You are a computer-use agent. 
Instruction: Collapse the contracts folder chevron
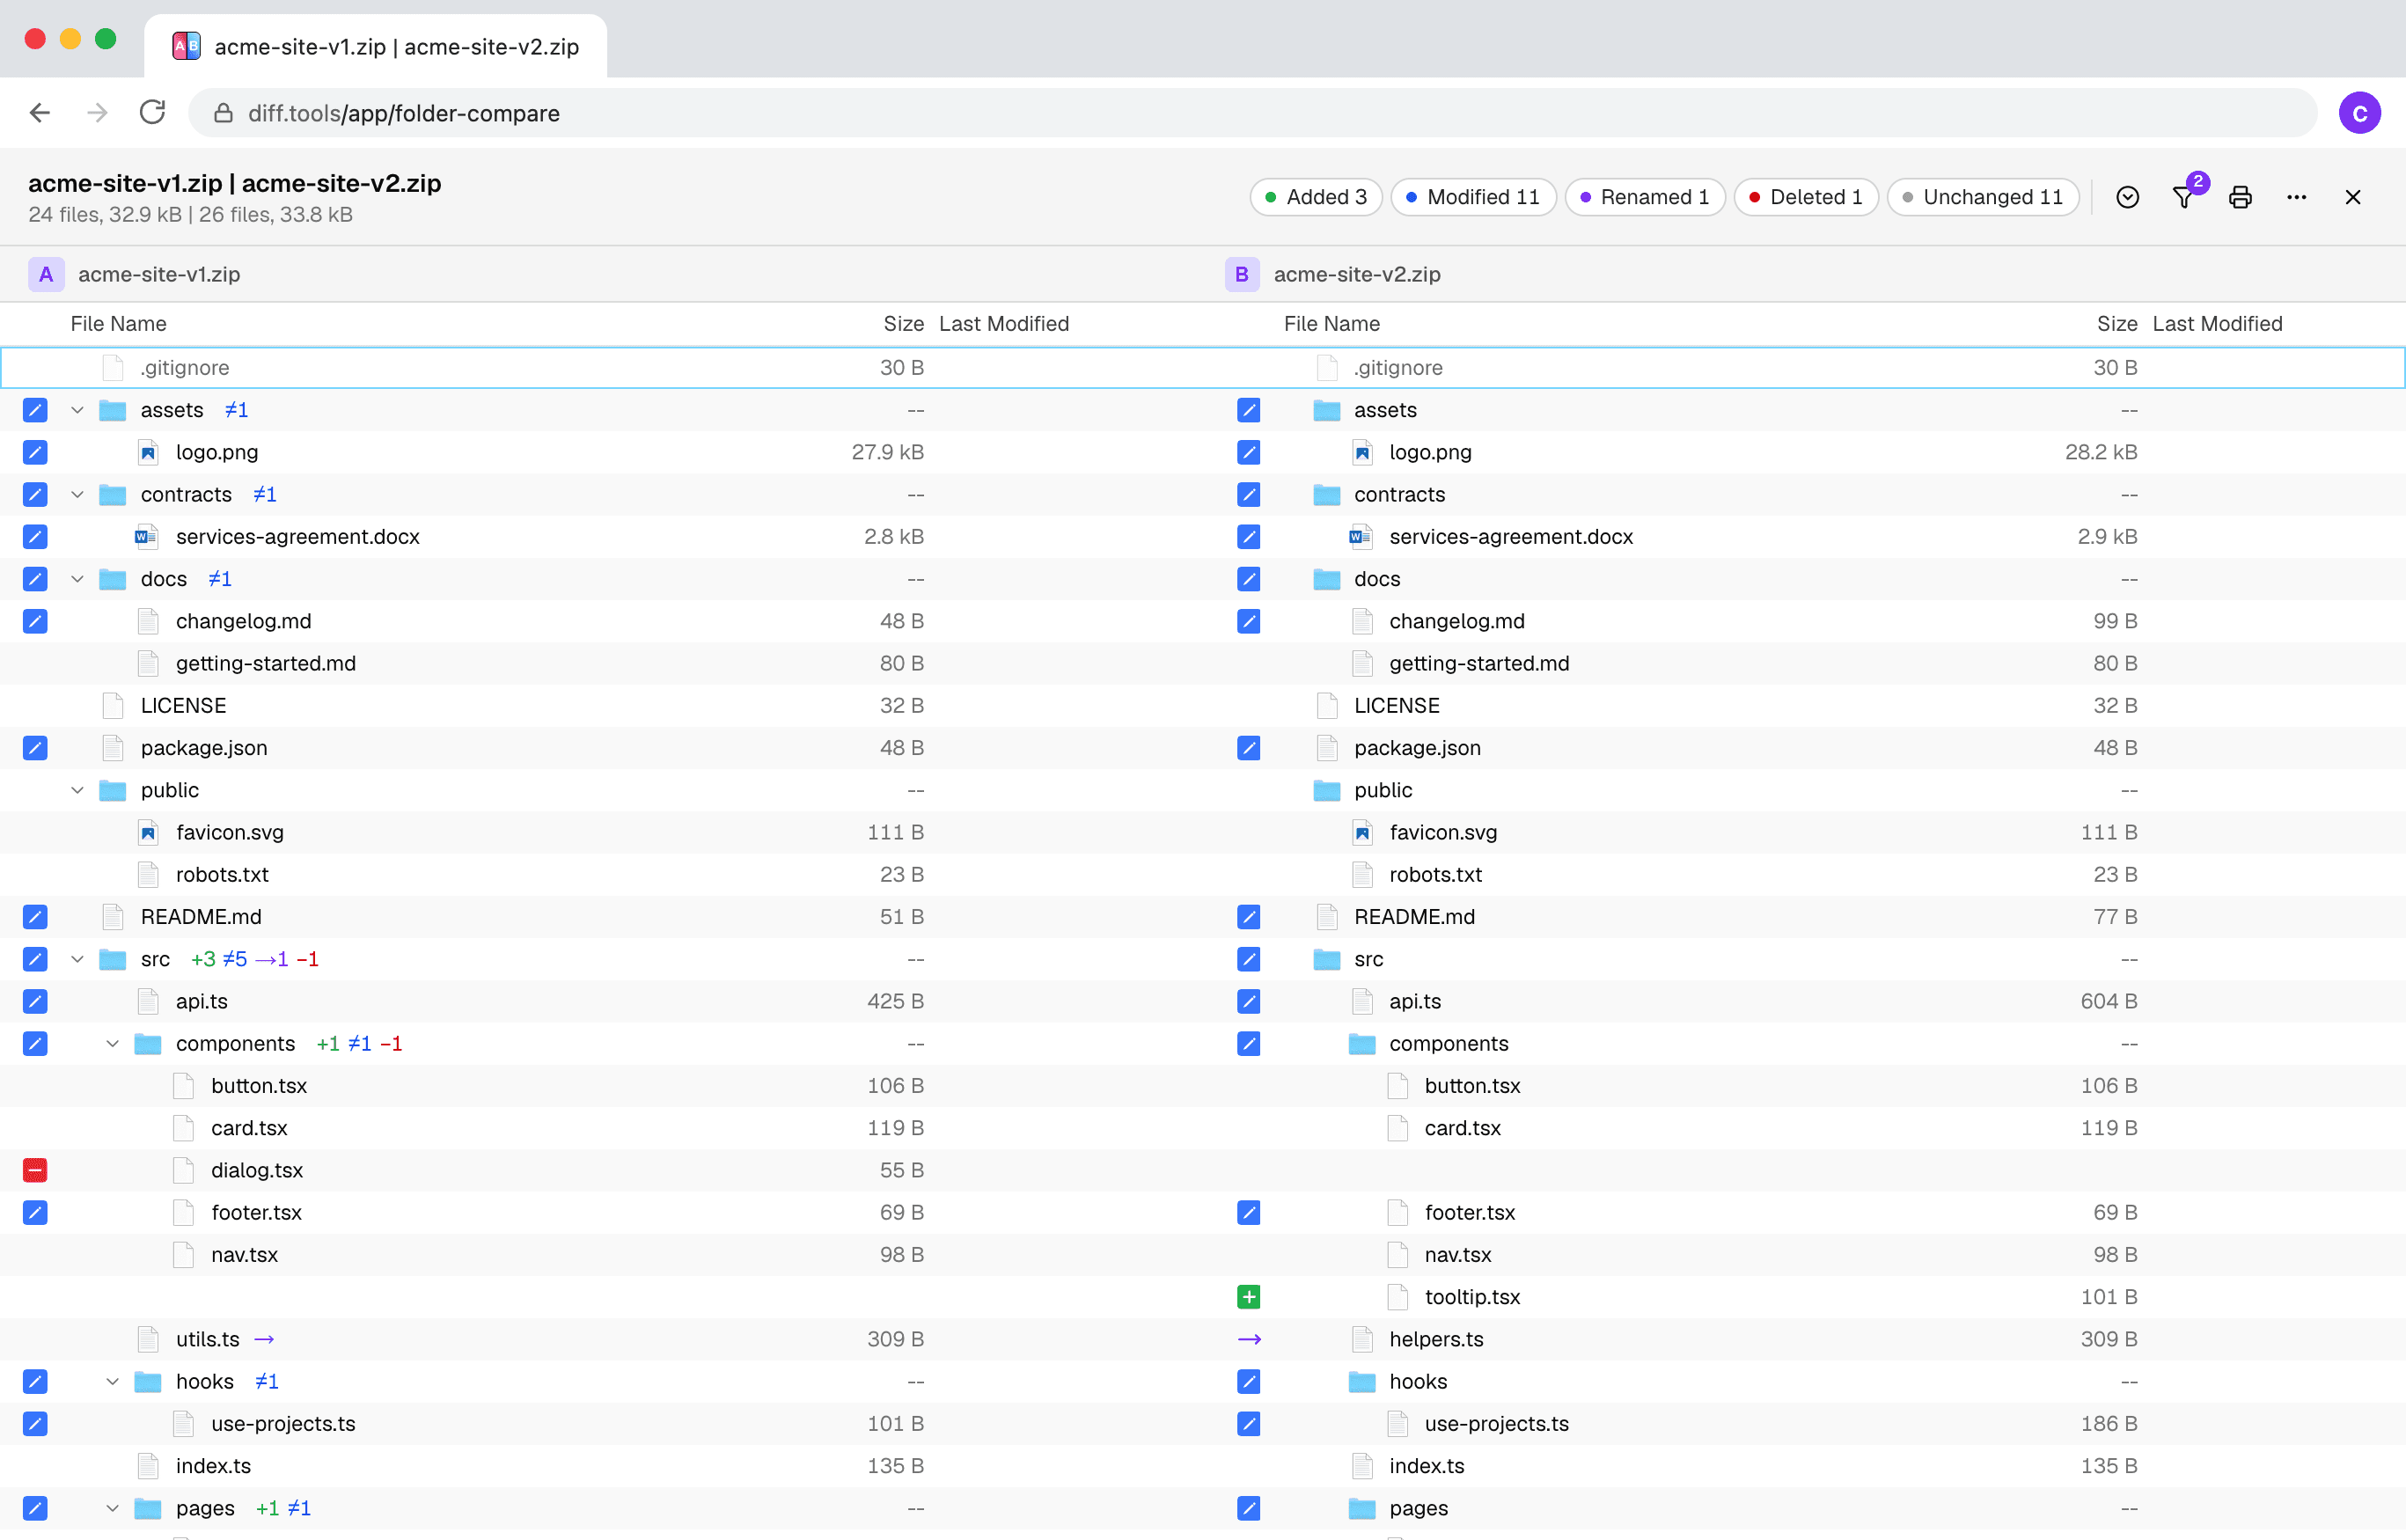(x=77, y=494)
